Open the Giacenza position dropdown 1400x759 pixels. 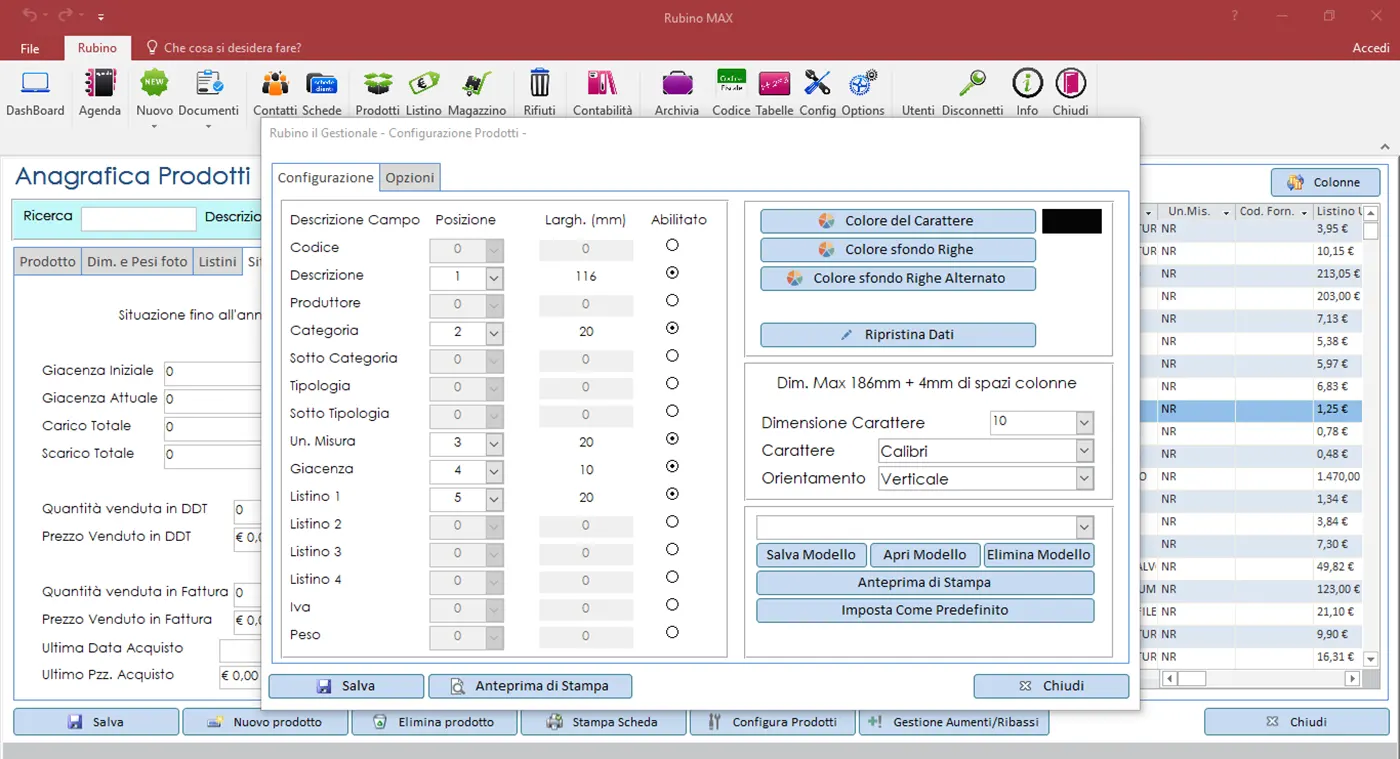pos(494,470)
